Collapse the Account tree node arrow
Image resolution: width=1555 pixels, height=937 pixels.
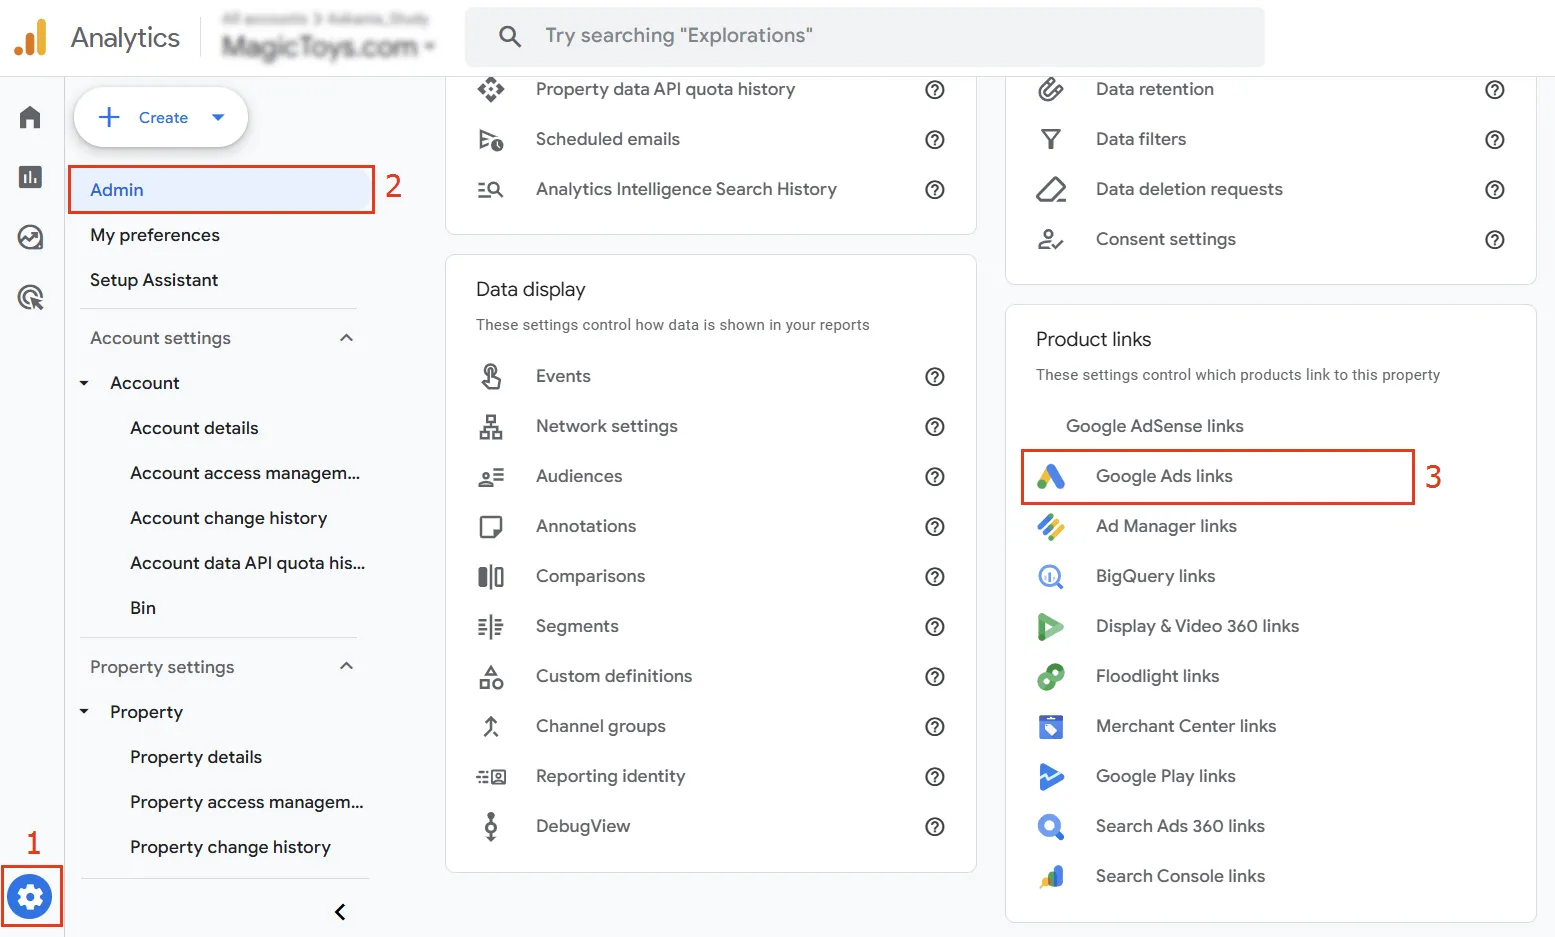pos(85,383)
